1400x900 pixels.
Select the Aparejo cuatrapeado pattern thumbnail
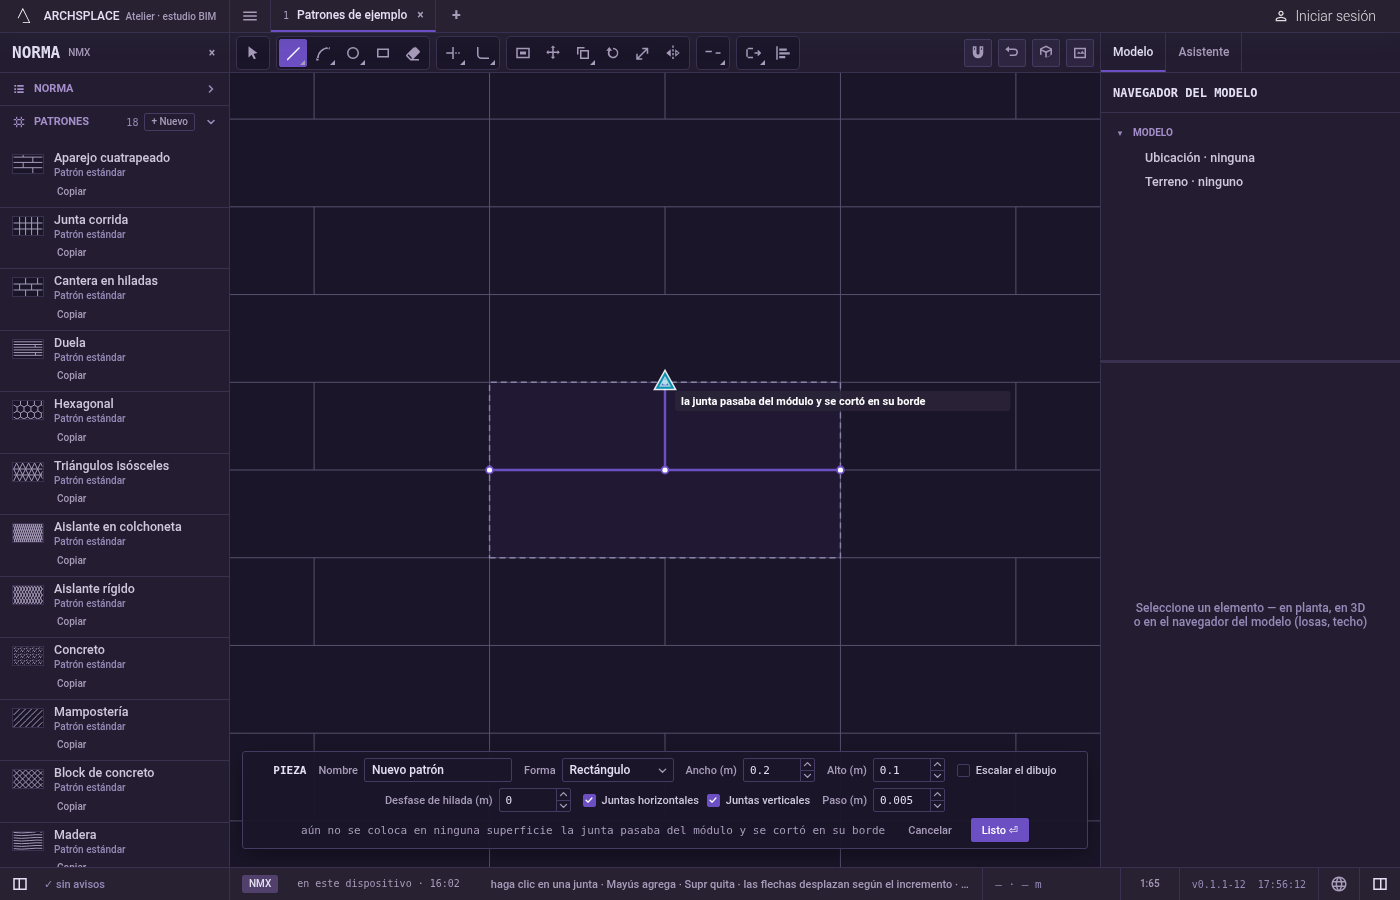click(x=28, y=164)
